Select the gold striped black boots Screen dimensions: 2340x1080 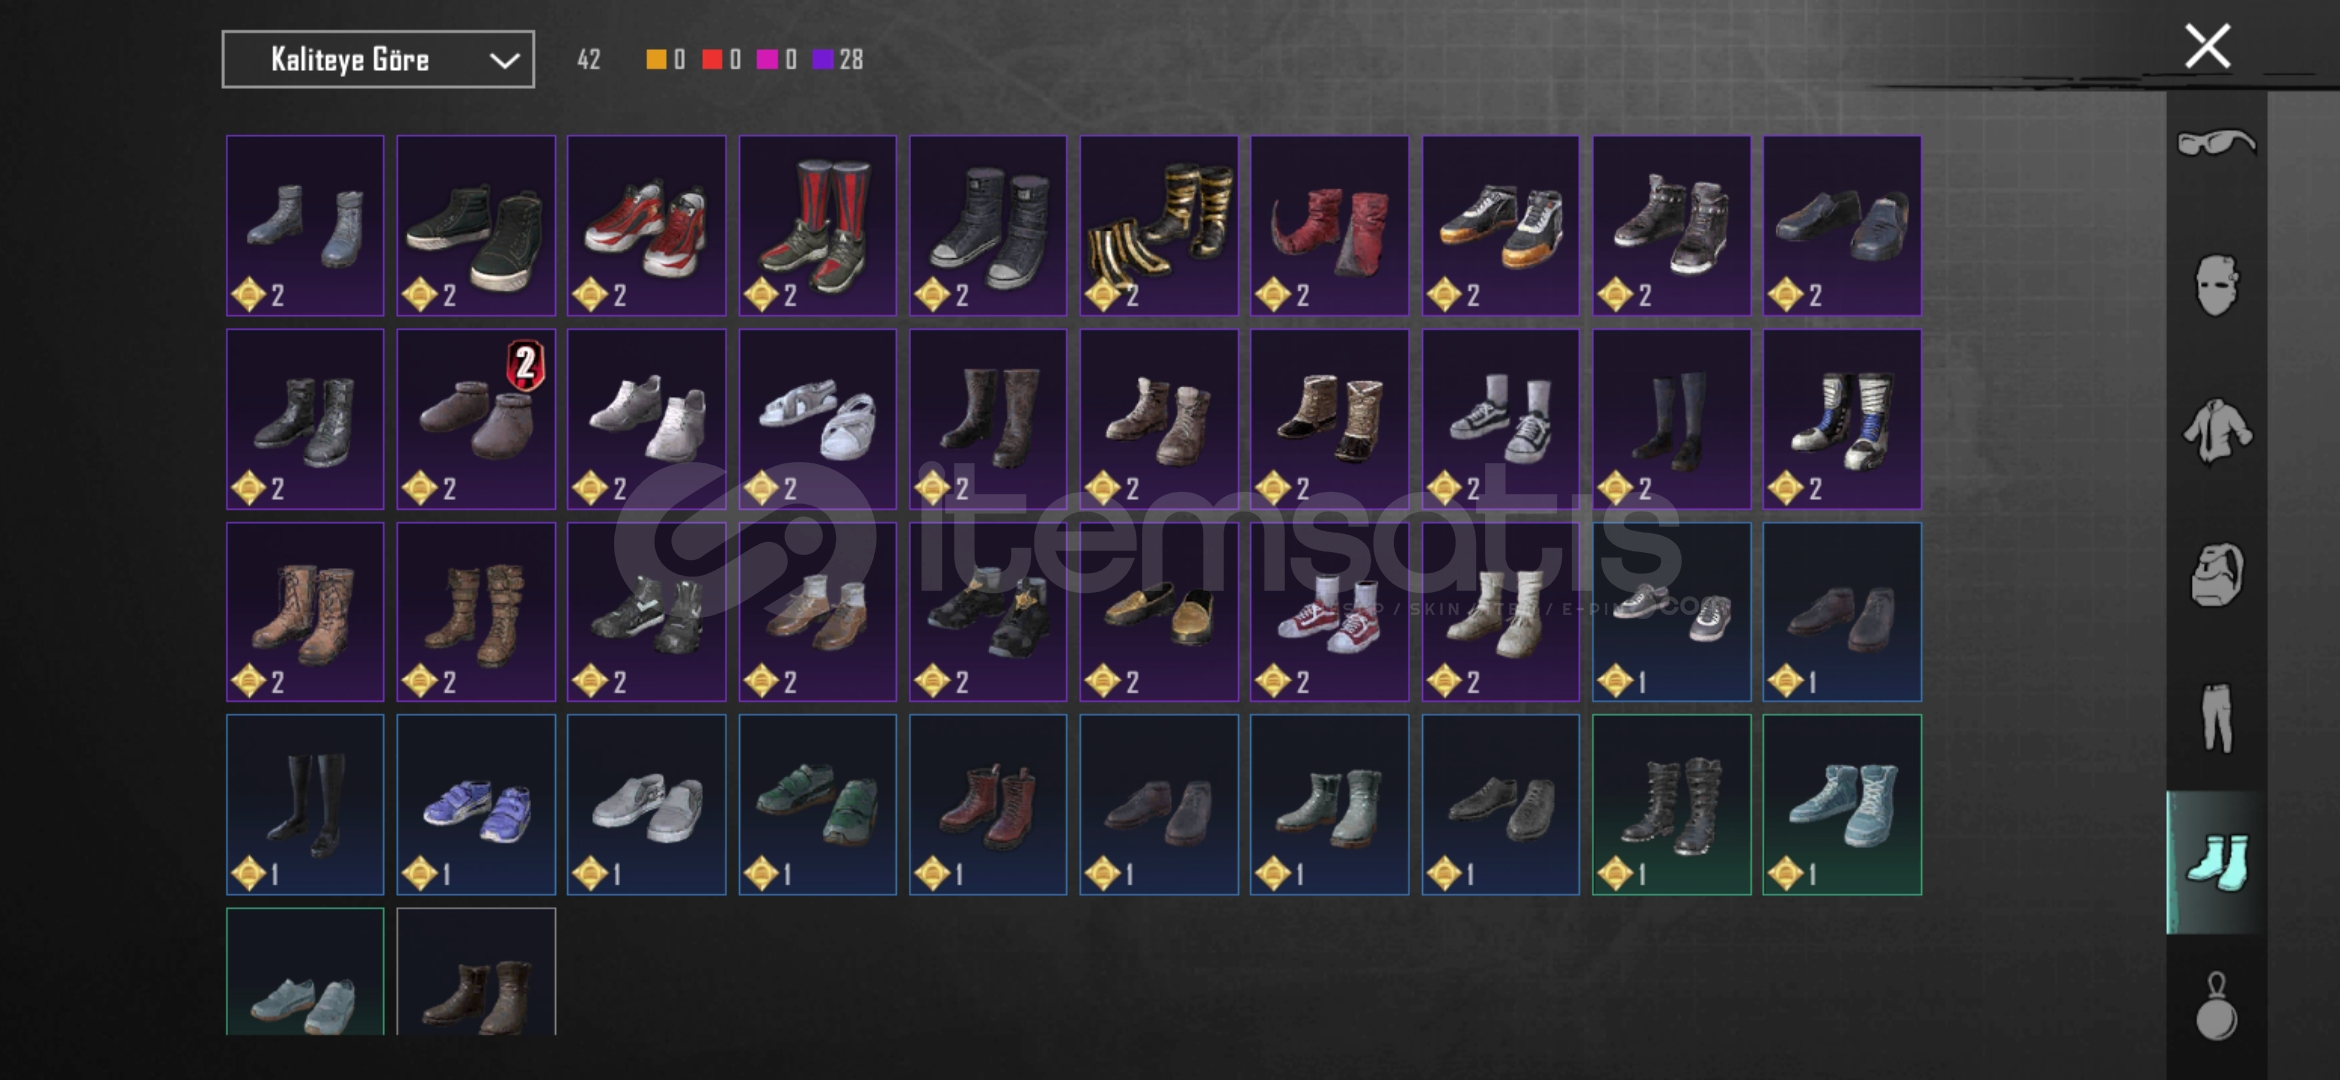pyautogui.click(x=1158, y=226)
